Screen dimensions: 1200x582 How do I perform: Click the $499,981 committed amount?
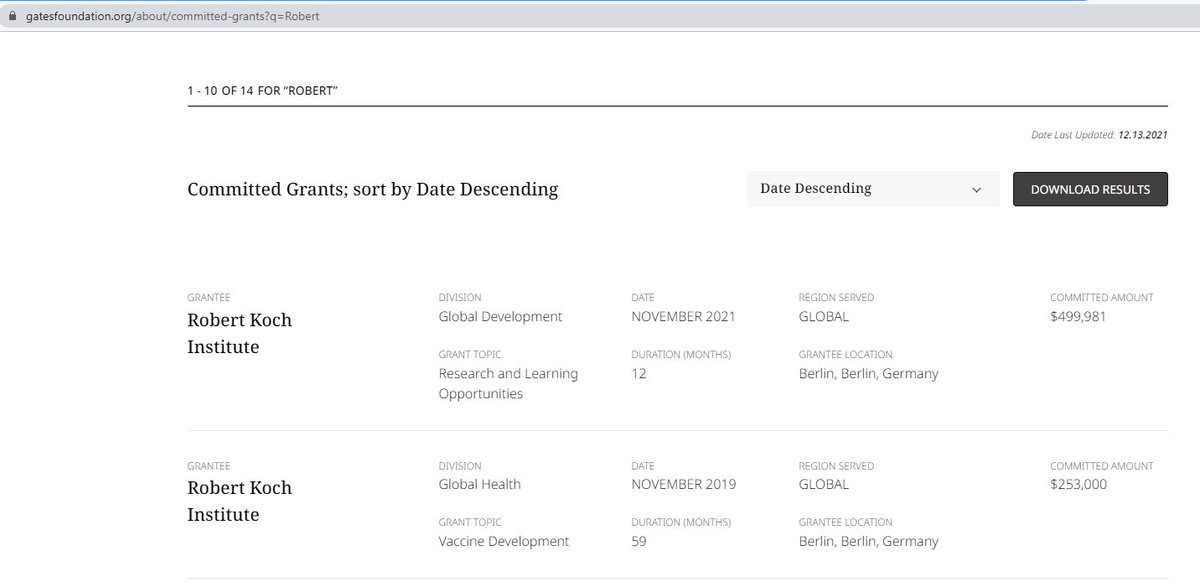[1078, 317]
